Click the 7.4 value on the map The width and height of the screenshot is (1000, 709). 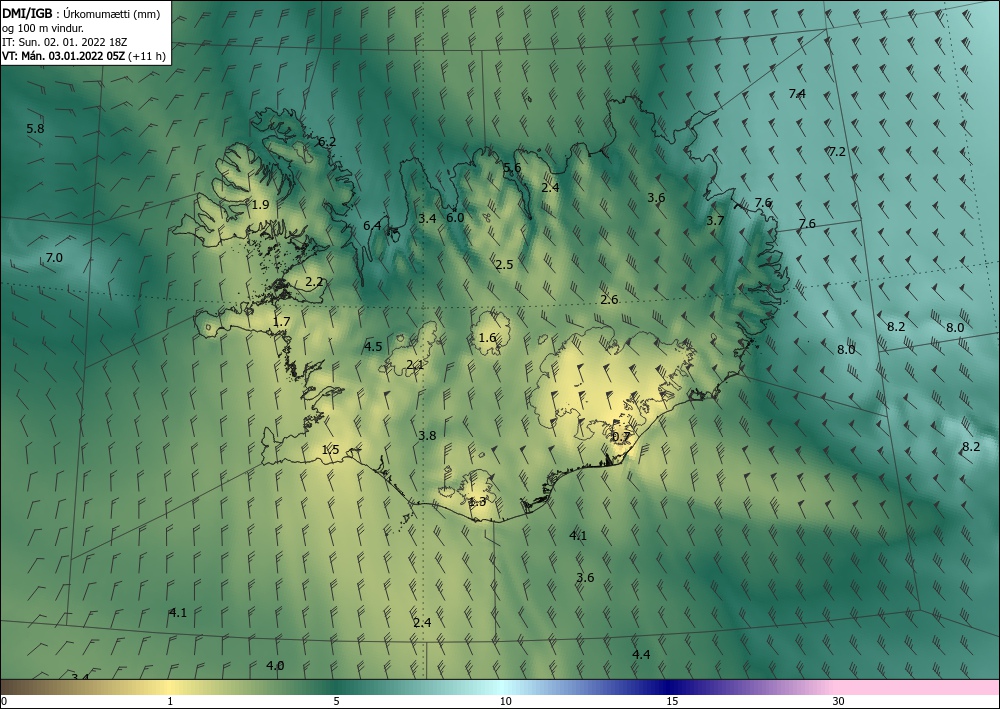pos(797,94)
